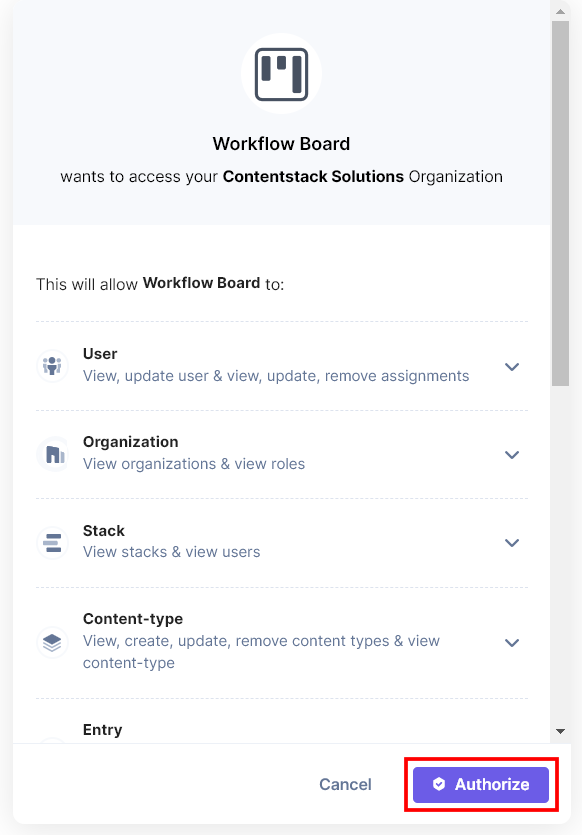582x835 pixels.
Task: Click the Workflow Board app logo
Action: tap(281, 74)
